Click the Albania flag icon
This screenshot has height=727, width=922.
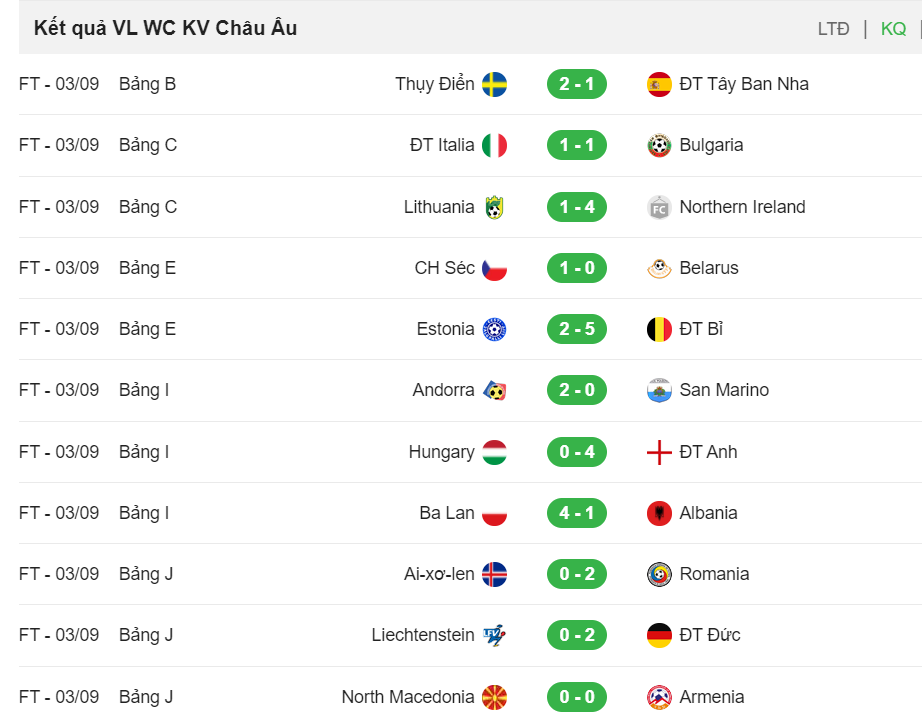(x=659, y=513)
